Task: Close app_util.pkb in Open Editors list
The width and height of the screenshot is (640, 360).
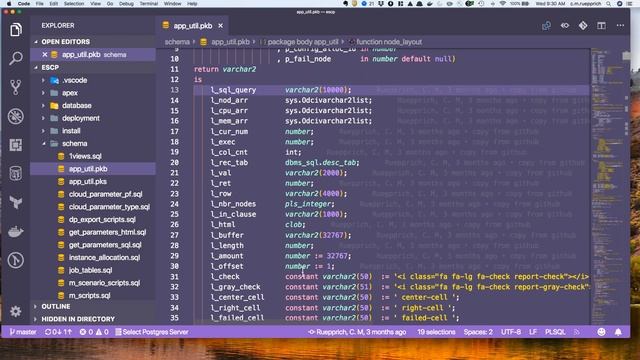Action: (44, 54)
